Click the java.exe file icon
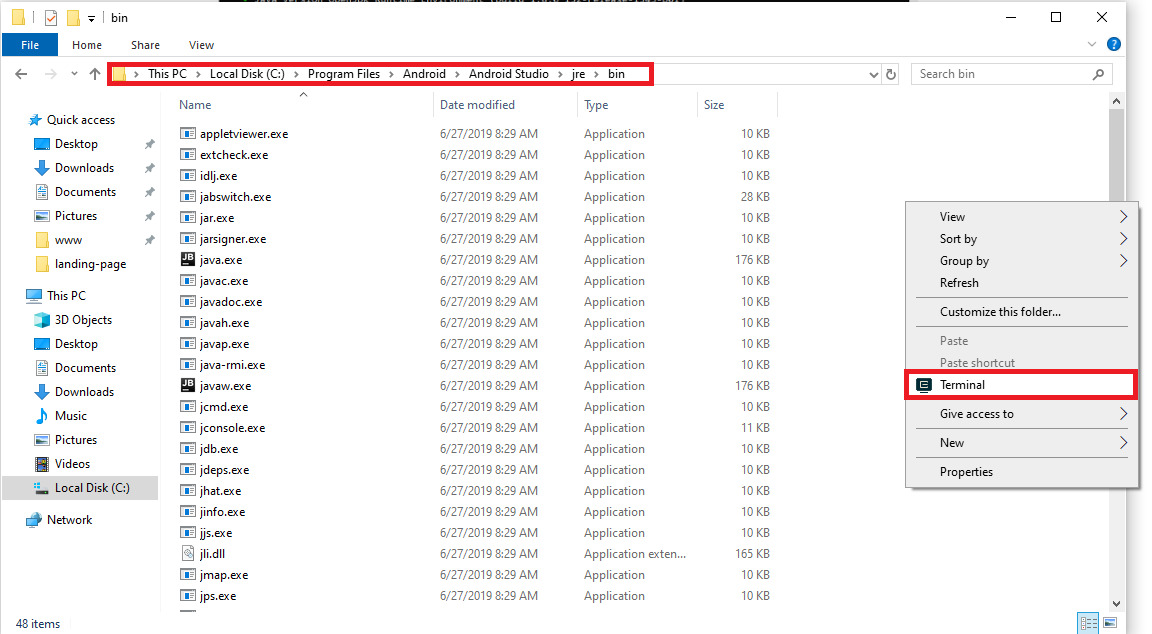Image resolution: width=1152 pixels, height=634 pixels. point(188,259)
